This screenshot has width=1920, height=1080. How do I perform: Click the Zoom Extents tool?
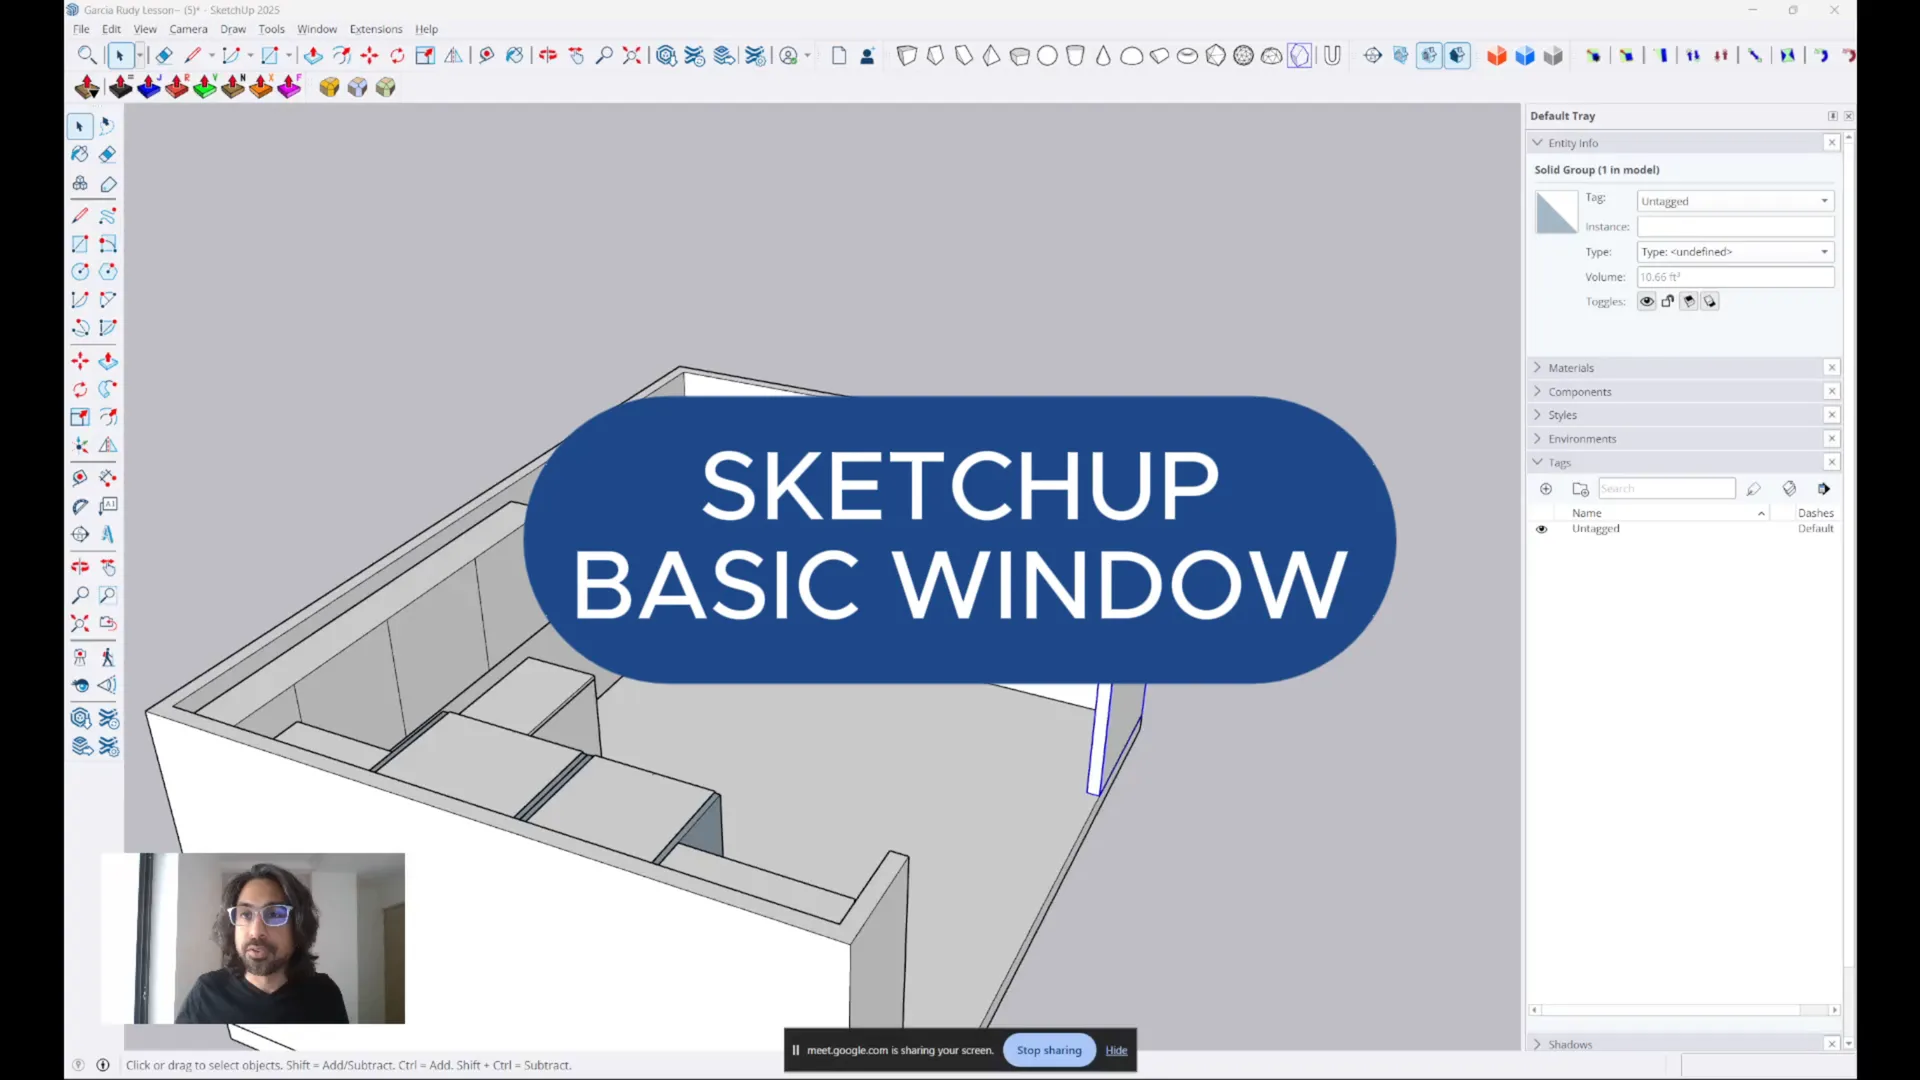[x=80, y=624]
